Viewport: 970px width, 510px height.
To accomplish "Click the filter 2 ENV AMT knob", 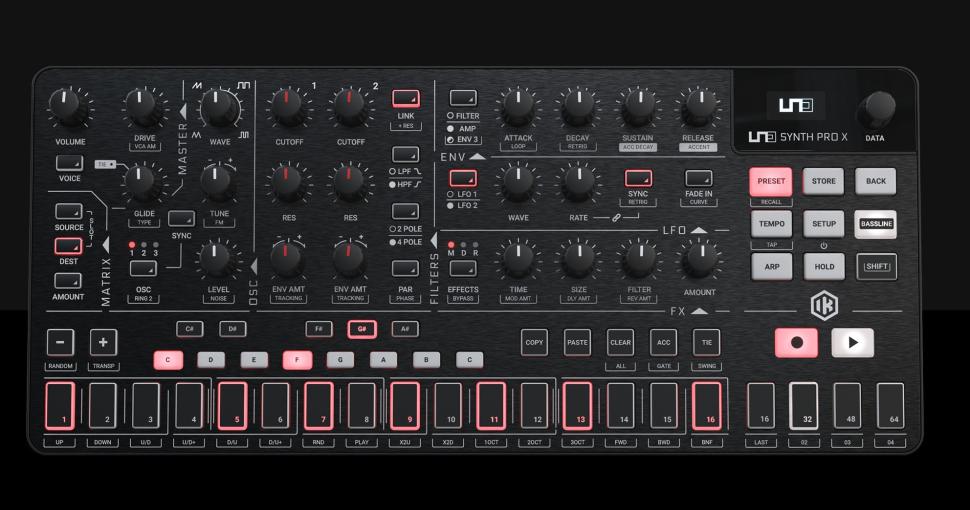I will click(349, 259).
